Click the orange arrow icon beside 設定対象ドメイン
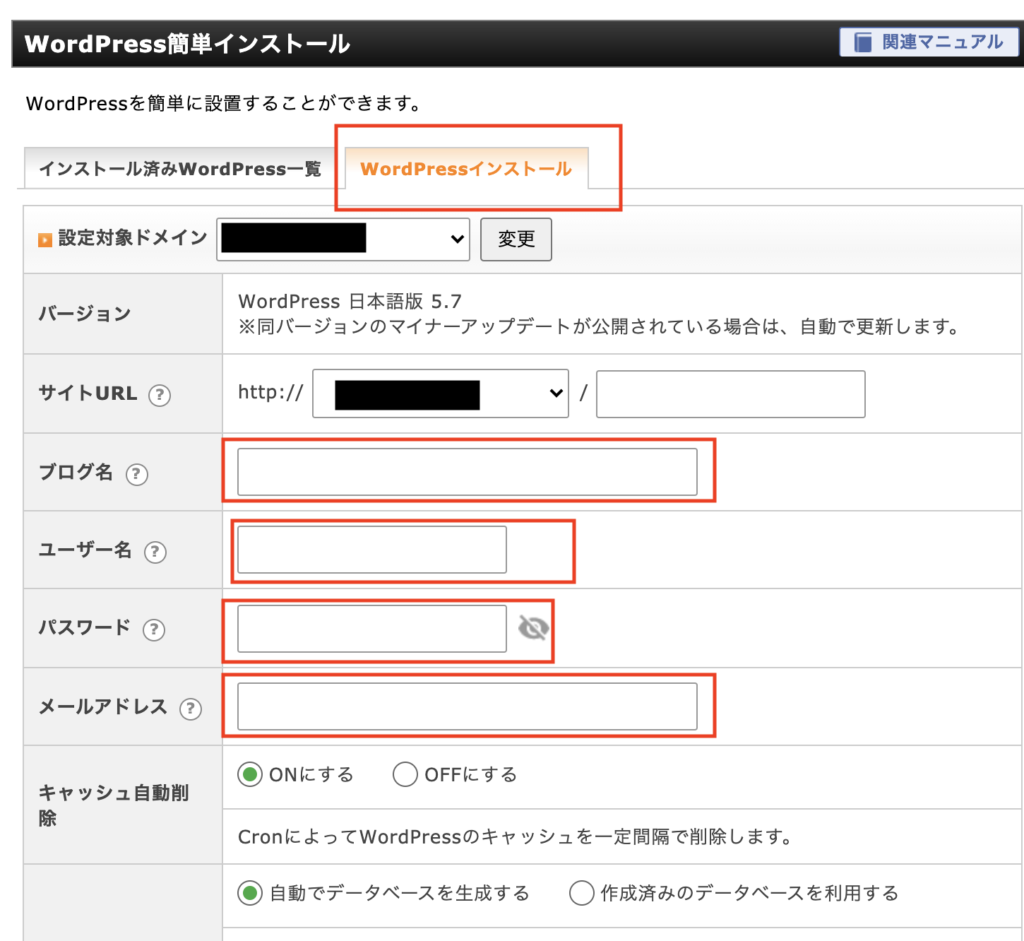The width and height of the screenshot is (1024, 941). click(45, 240)
